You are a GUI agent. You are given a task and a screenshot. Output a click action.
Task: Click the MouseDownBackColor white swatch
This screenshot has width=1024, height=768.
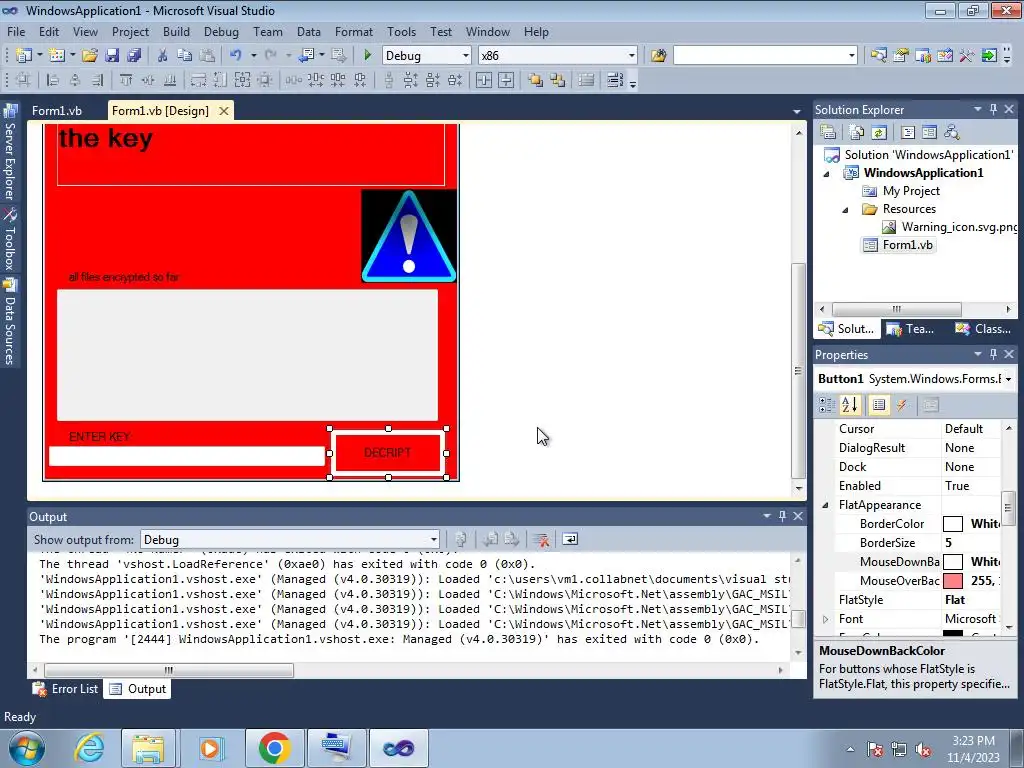pos(953,562)
